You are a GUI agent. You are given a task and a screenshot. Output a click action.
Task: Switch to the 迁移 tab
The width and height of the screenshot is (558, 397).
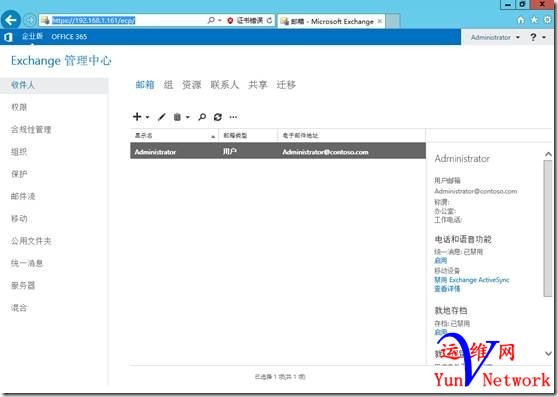[286, 85]
